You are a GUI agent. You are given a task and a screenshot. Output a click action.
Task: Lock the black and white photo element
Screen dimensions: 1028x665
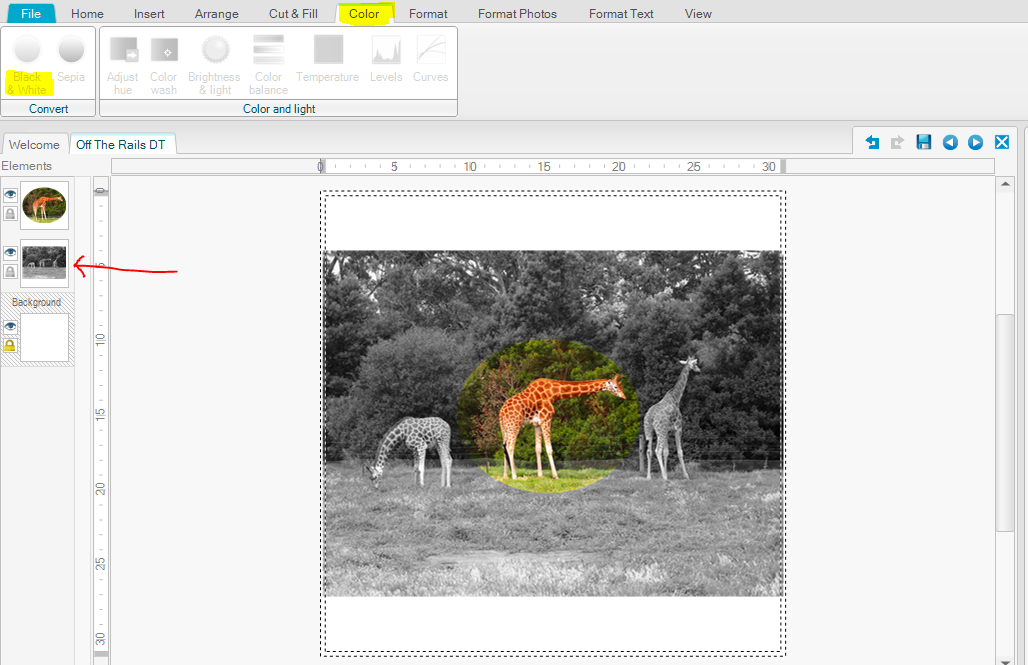tap(10, 272)
